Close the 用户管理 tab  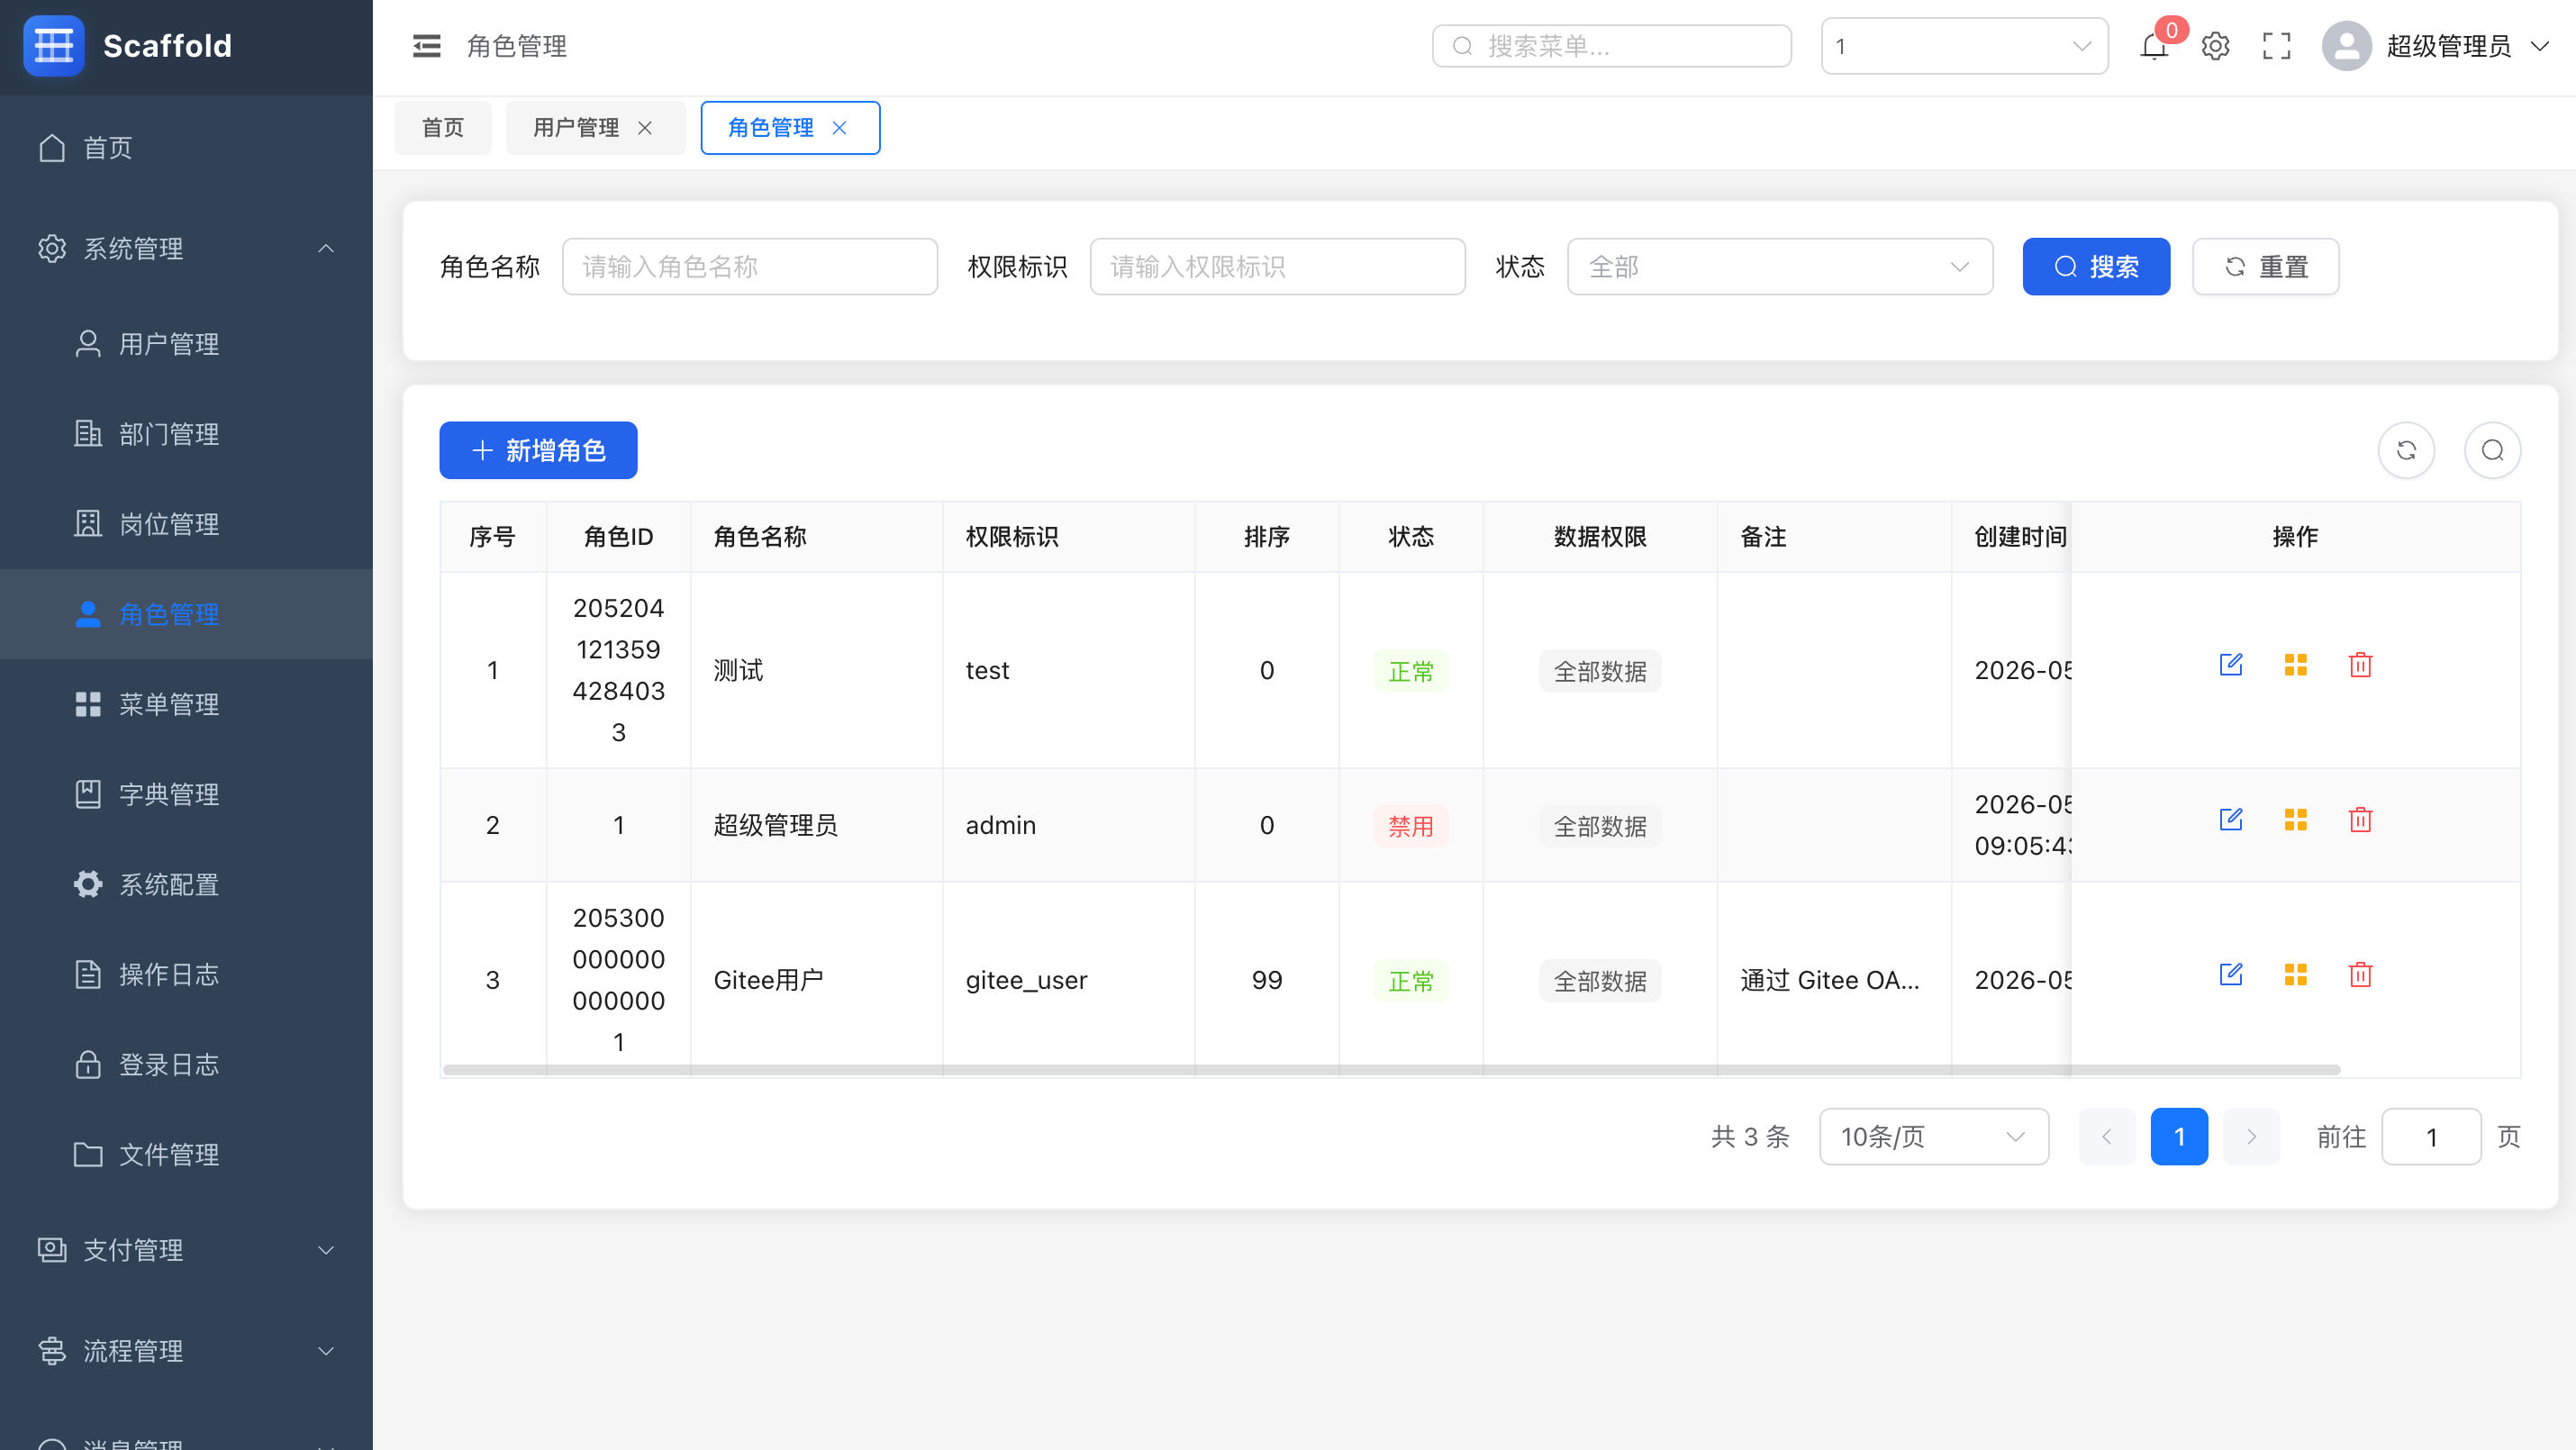645,128
